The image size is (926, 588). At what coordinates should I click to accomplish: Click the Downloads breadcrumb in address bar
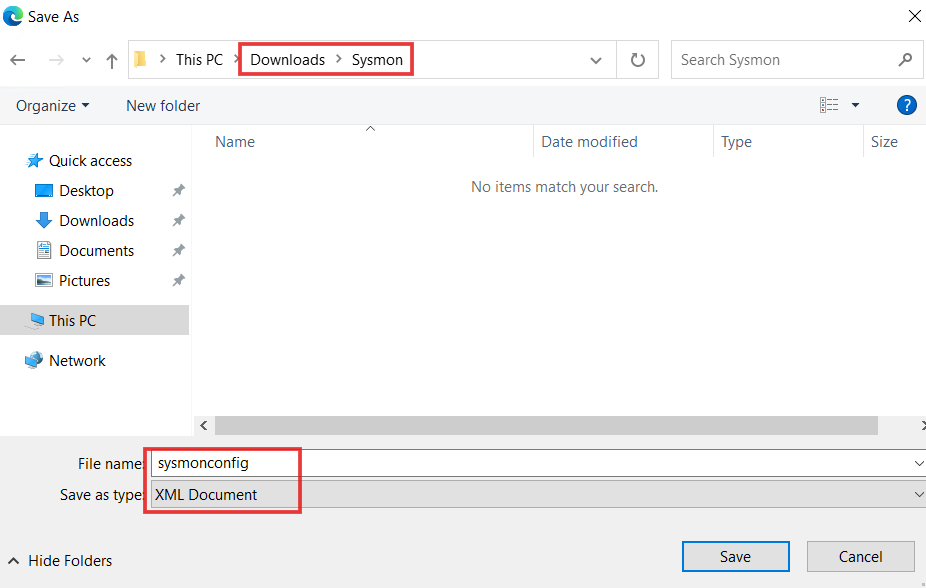click(x=288, y=60)
